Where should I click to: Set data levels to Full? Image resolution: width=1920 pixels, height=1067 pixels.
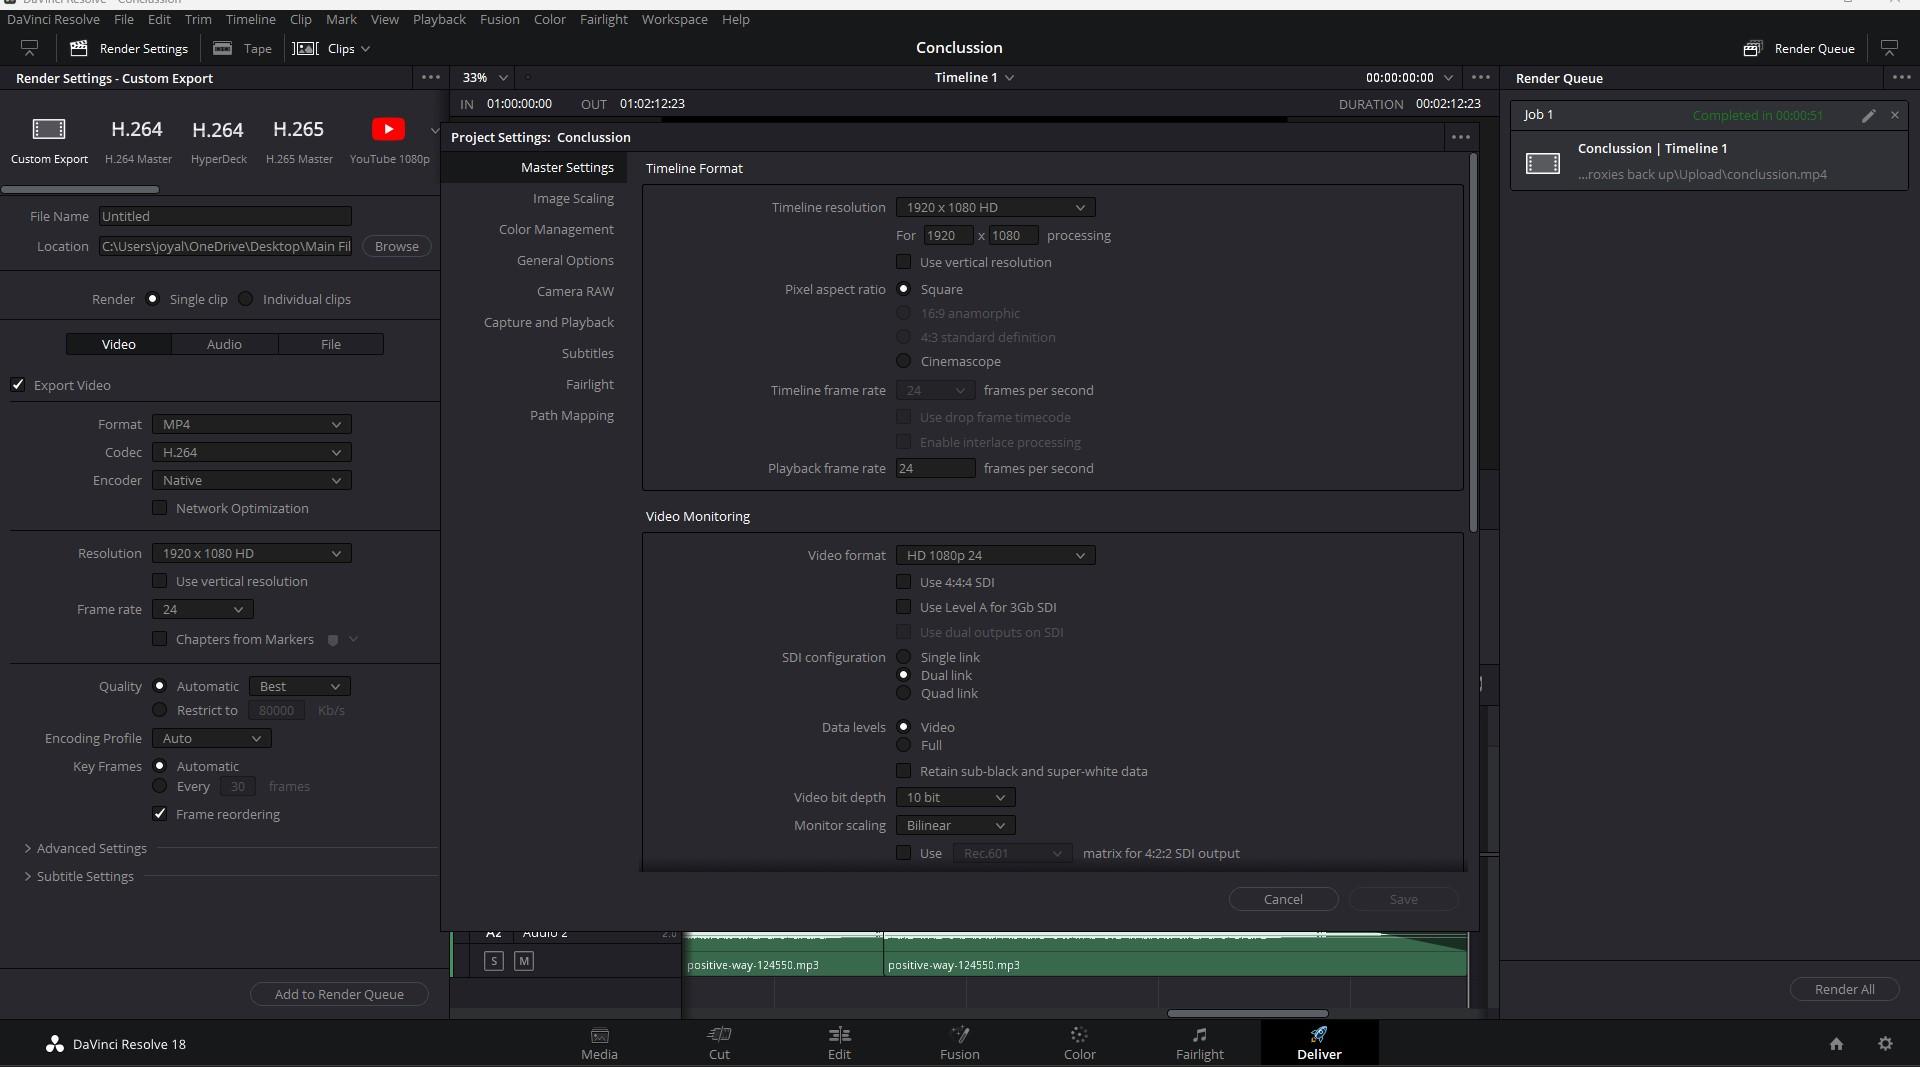click(x=903, y=745)
